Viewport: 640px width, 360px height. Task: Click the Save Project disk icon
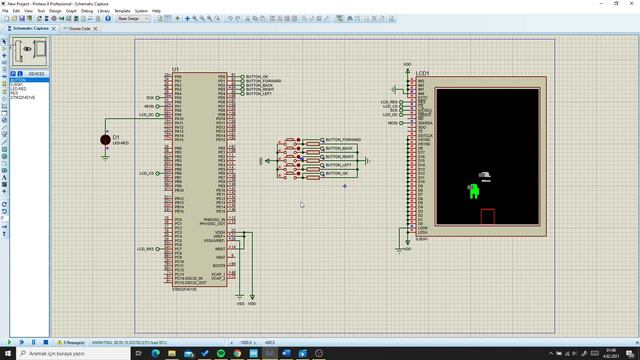click(22, 19)
